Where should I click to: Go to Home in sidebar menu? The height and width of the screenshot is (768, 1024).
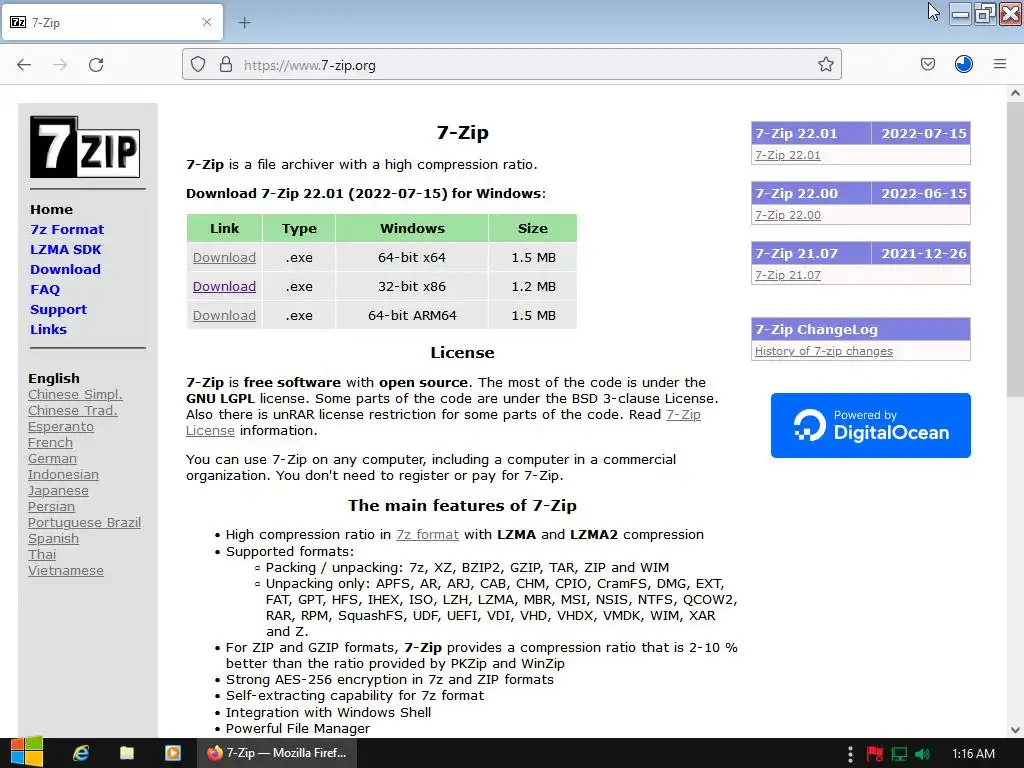point(52,210)
